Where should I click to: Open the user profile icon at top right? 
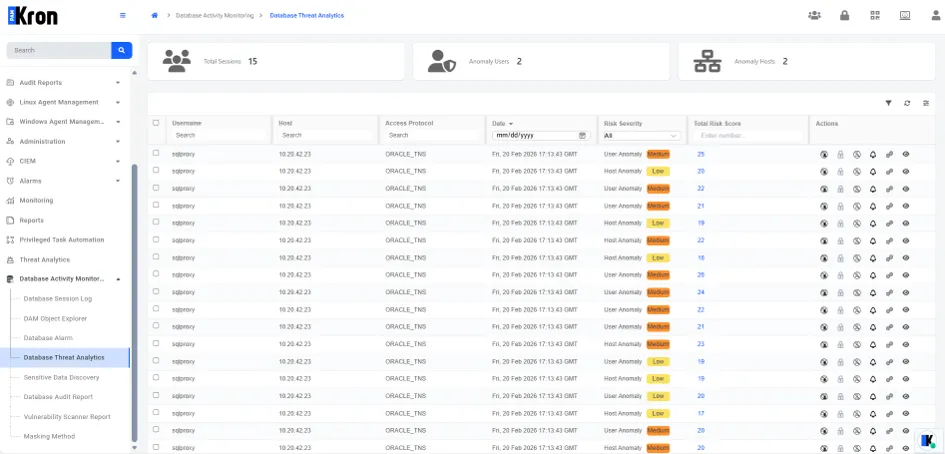pos(936,16)
